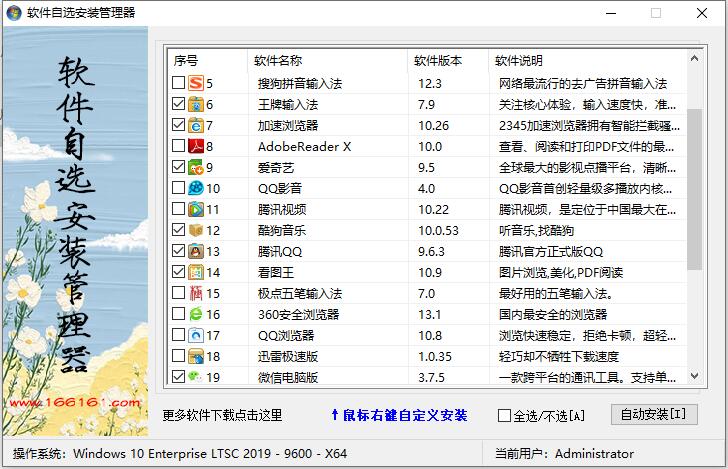Click the 加速浏览器 icon in row 7

pos(196,125)
